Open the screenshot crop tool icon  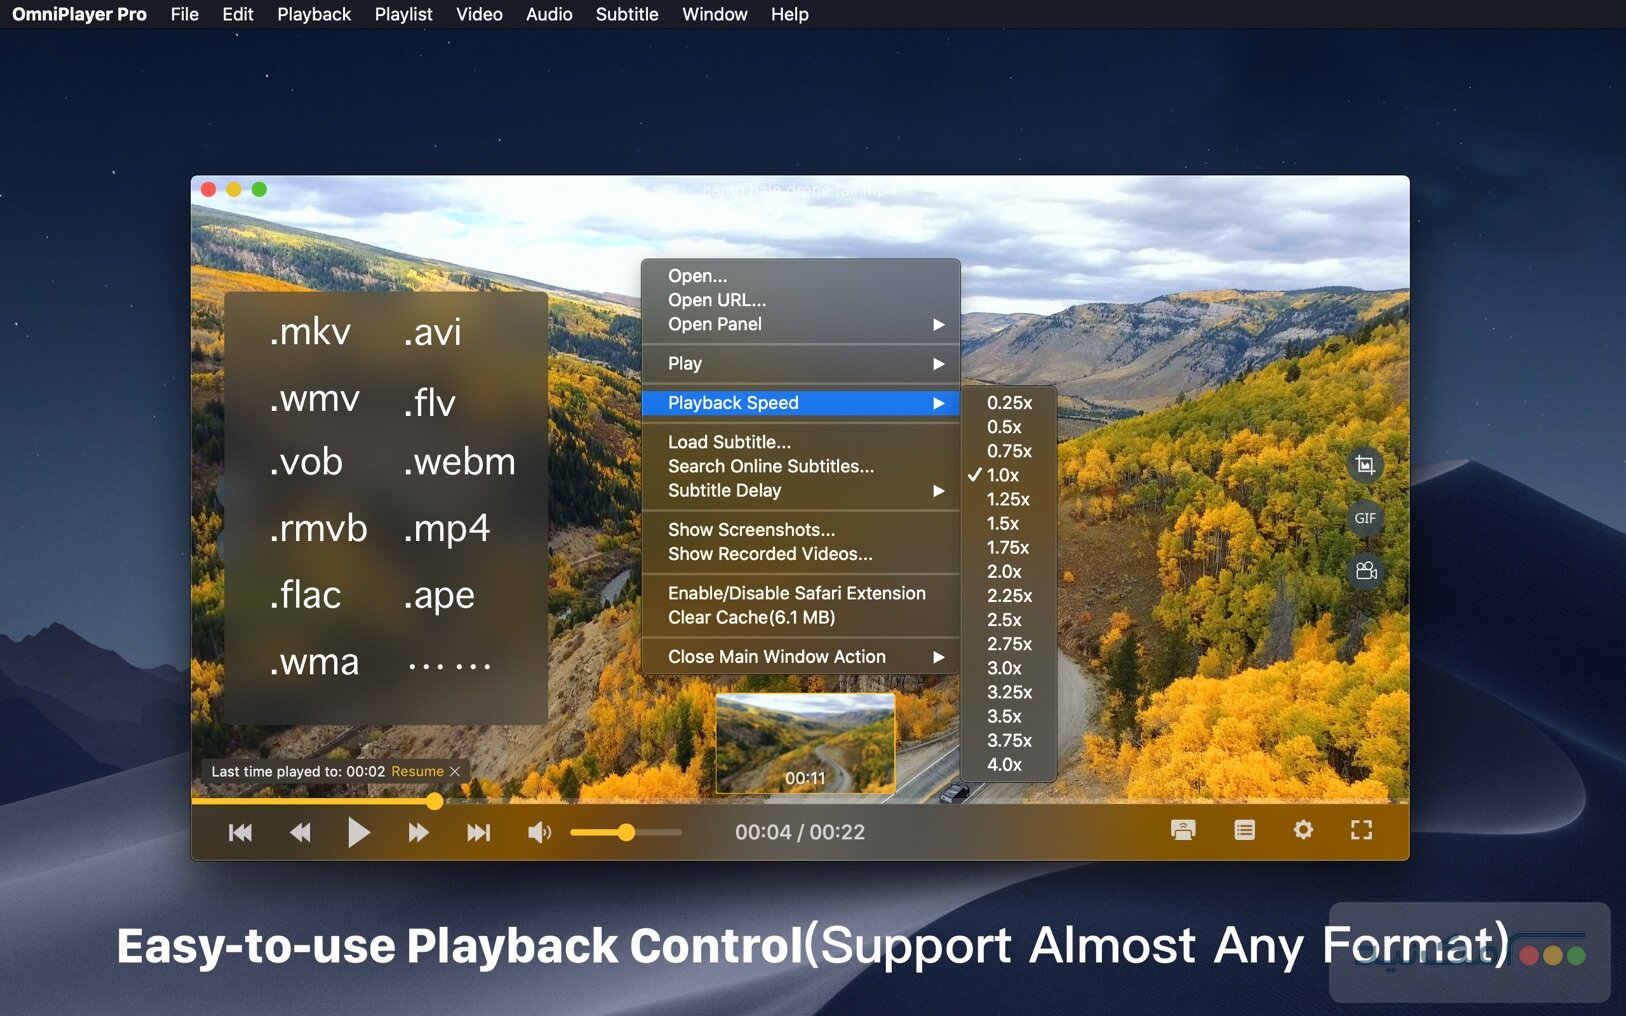(1366, 465)
